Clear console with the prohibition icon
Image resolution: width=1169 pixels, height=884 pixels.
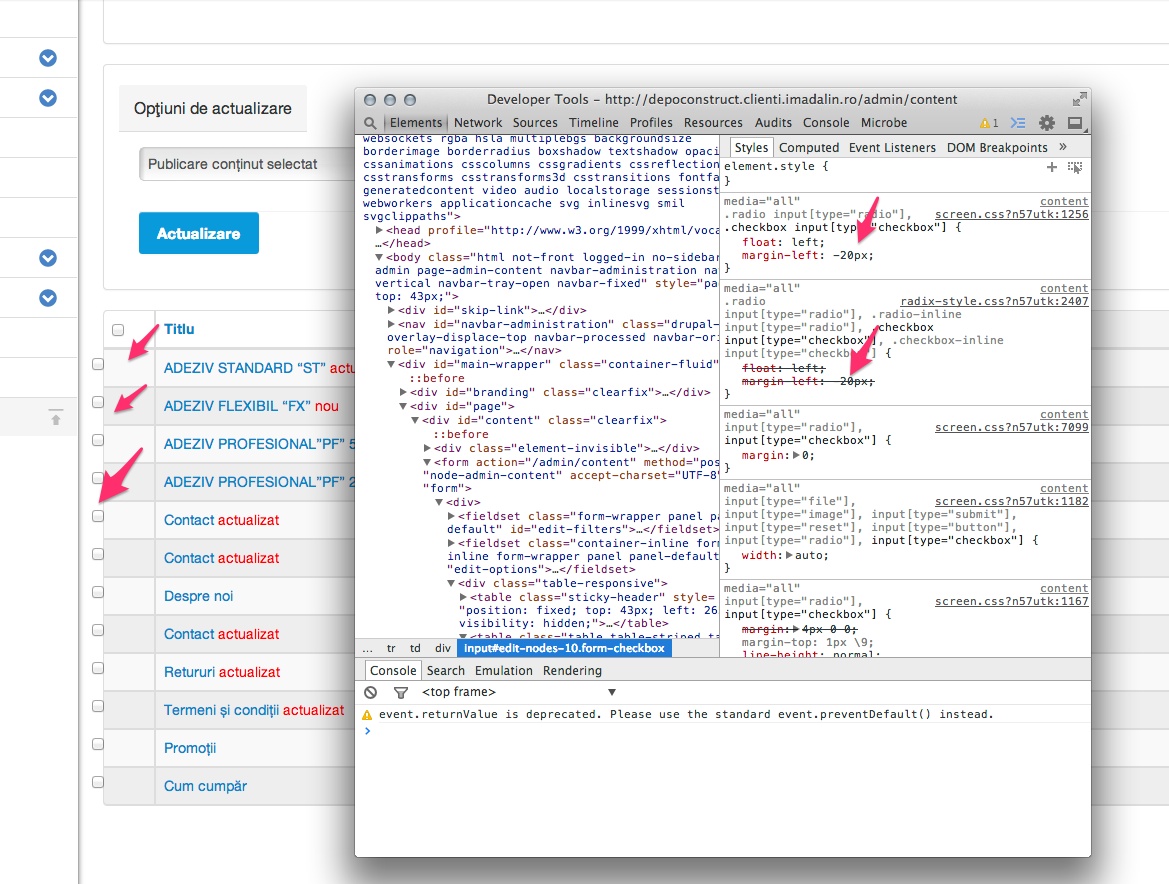(x=371, y=692)
